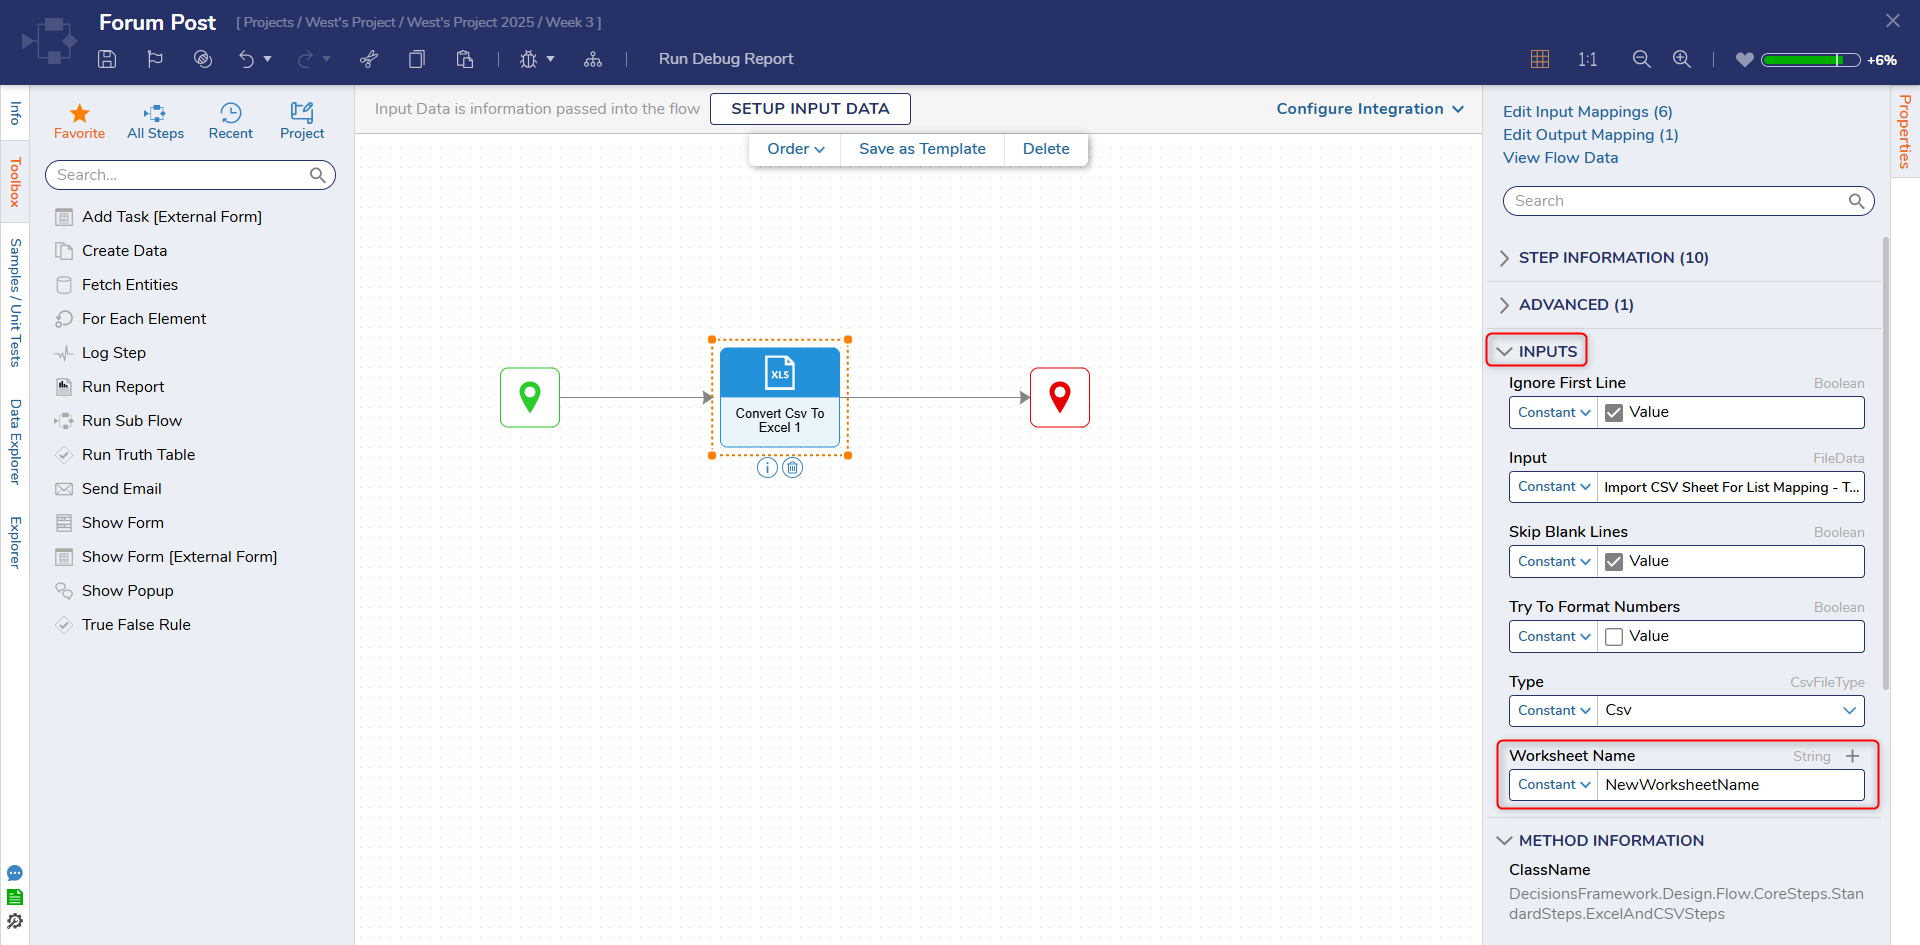
Task: Click the SETUP INPUT DATA button
Action: (810, 109)
